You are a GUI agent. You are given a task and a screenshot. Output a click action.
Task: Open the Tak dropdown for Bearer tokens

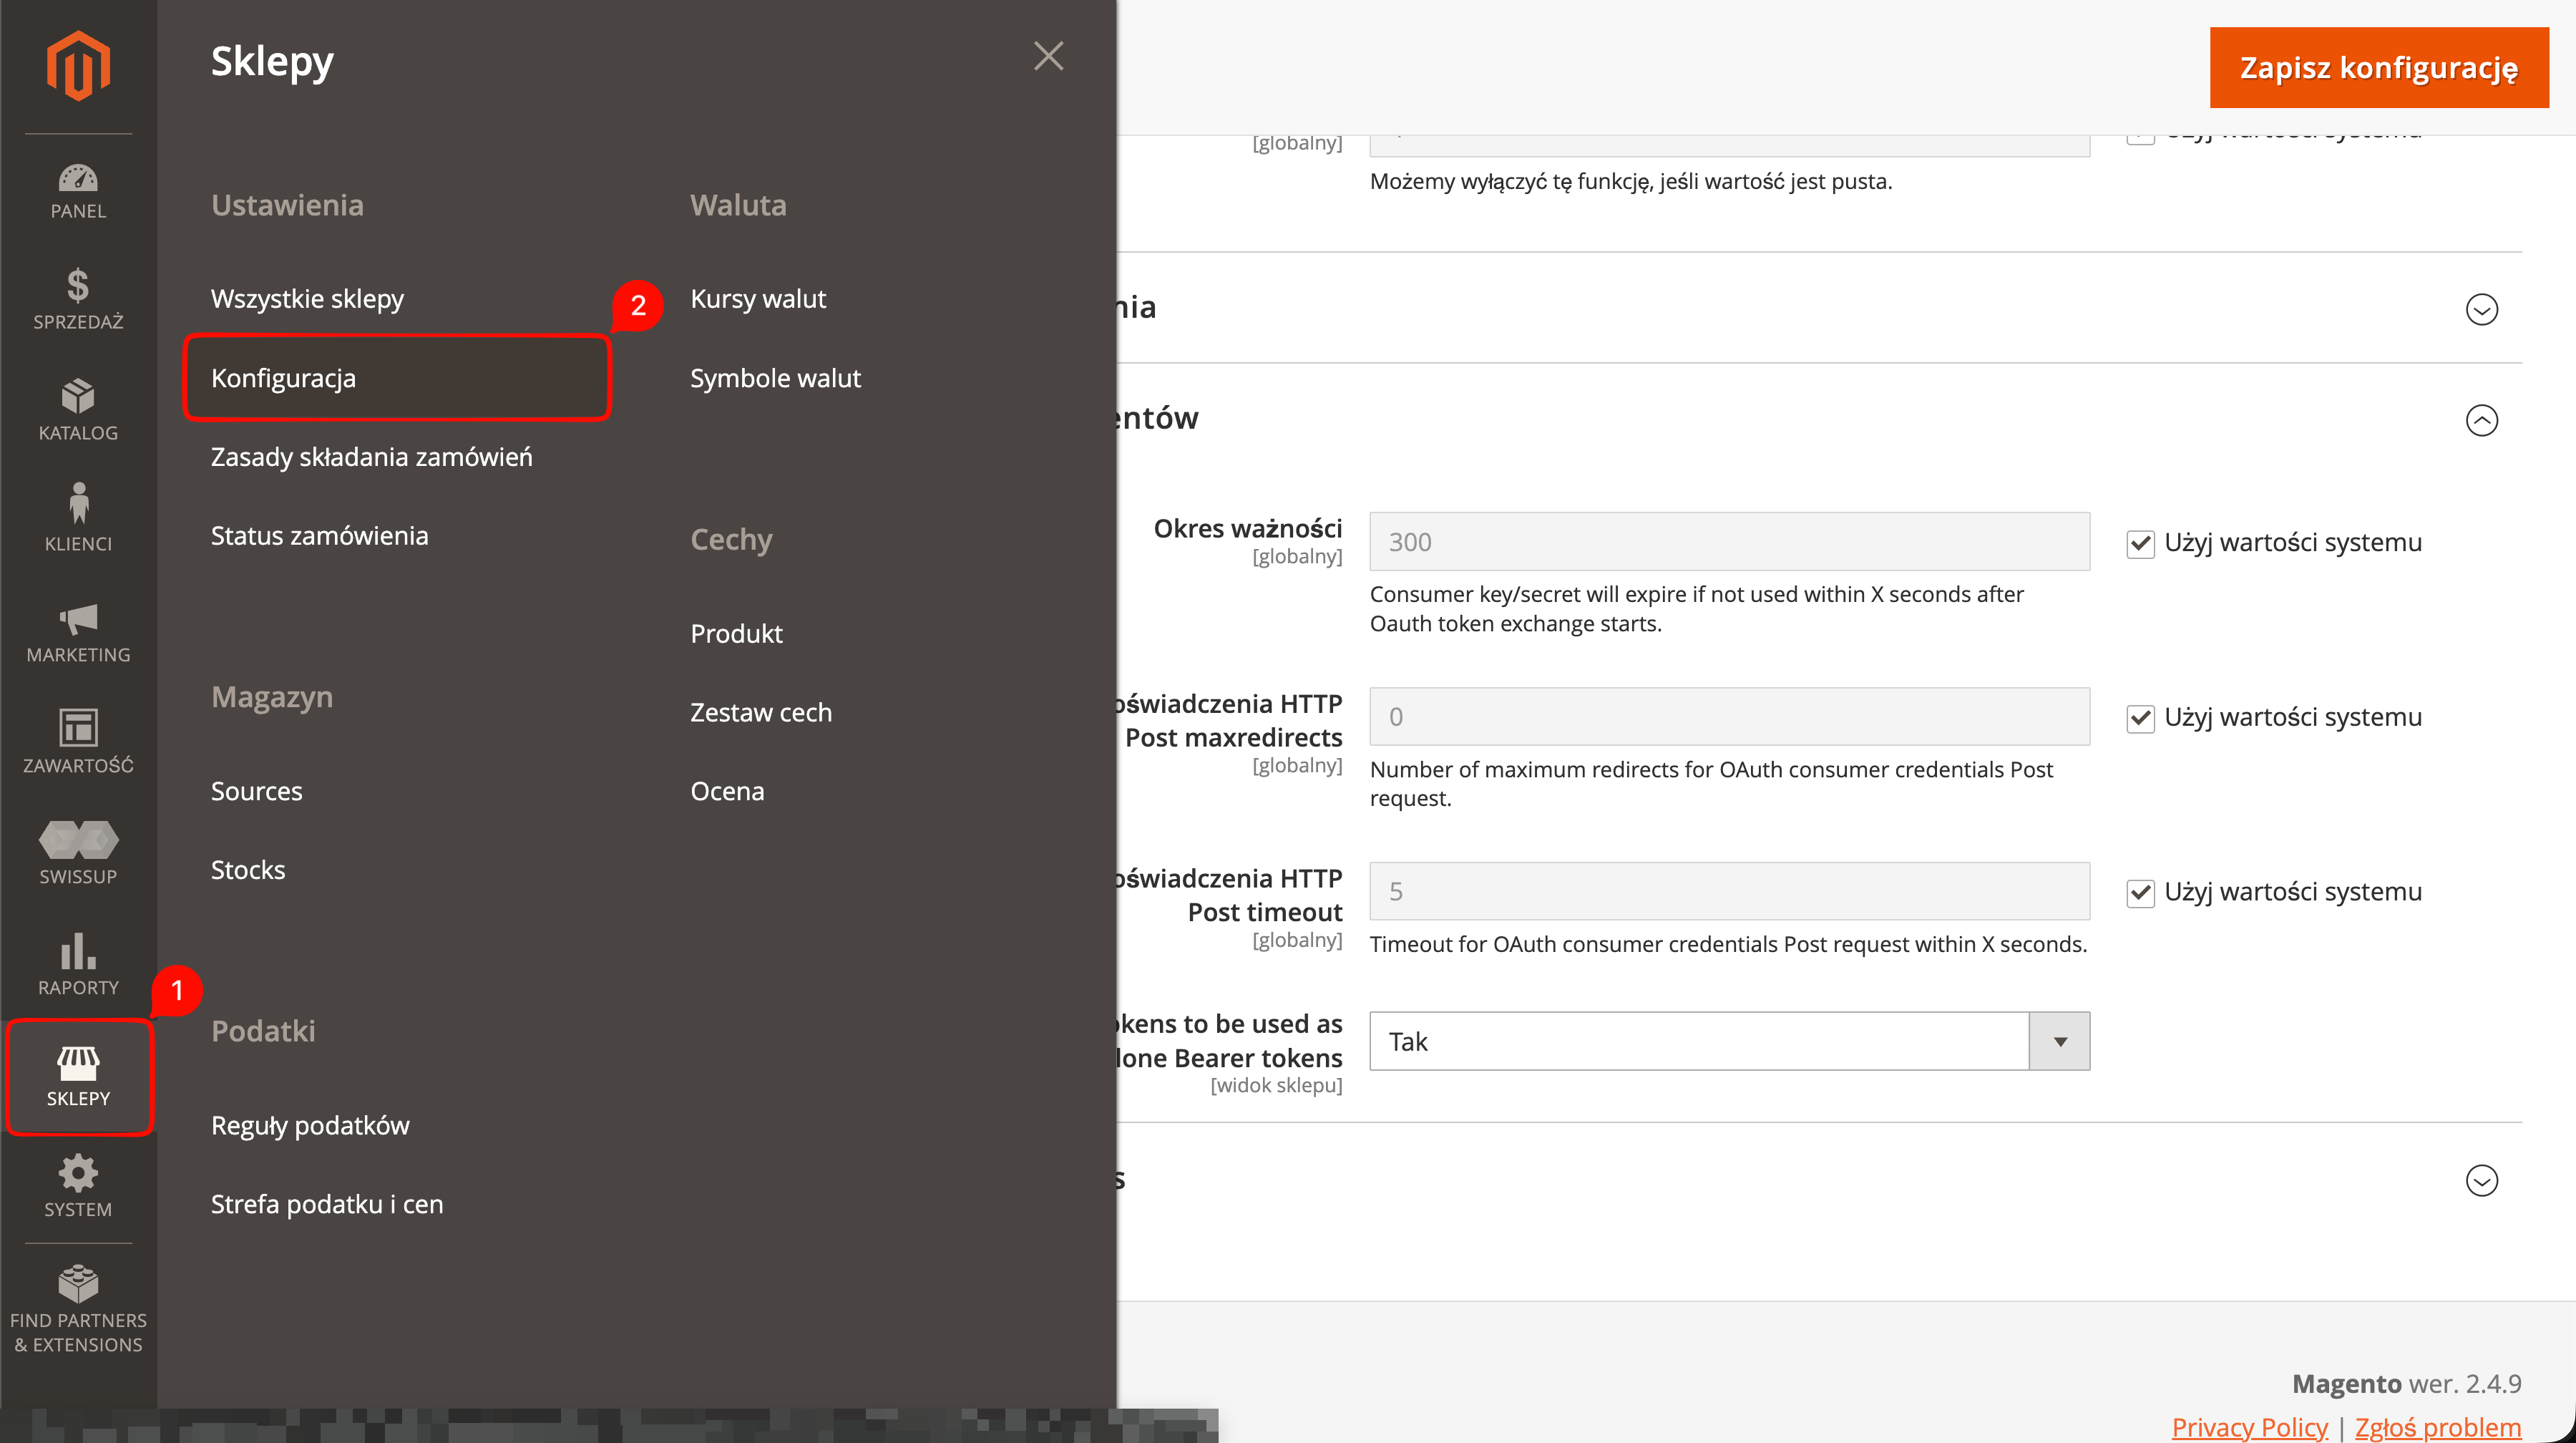pos(1729,1041)
